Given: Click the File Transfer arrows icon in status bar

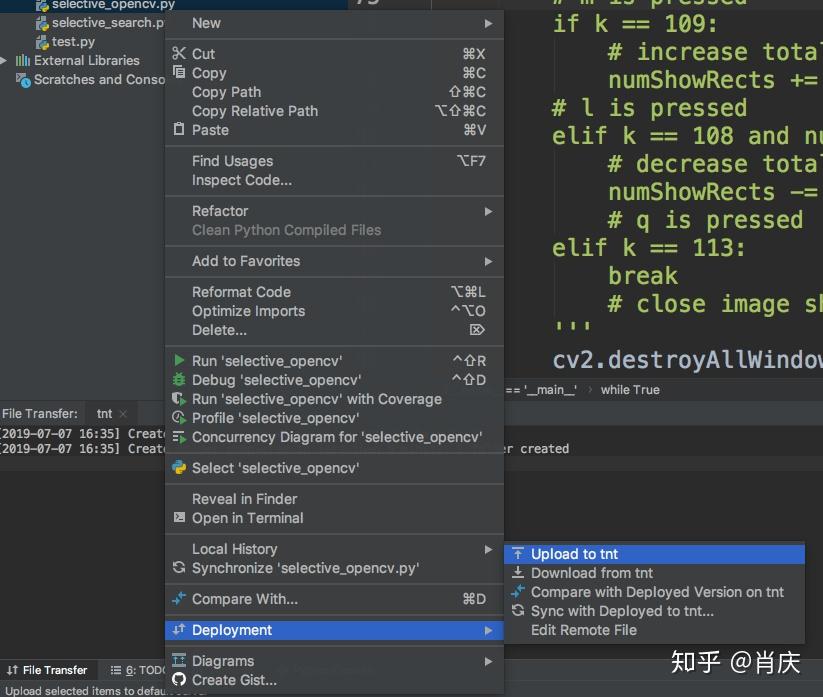Looking at the screenshot, I should tap(12, 670).
